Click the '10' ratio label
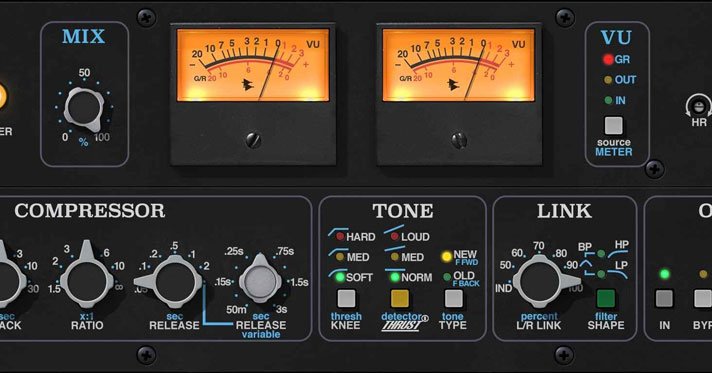Viewport: 712px width, 373px height. (x=118, y=266)
